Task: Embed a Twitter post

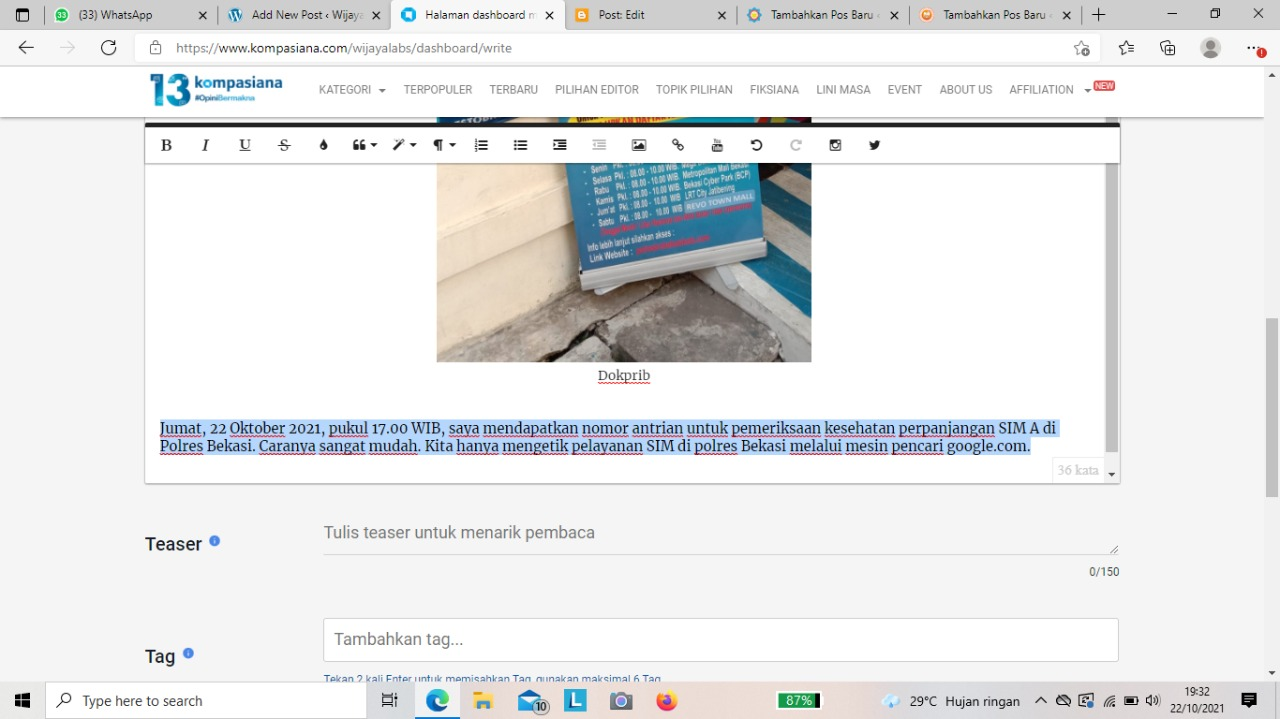Action: [874, 145]
